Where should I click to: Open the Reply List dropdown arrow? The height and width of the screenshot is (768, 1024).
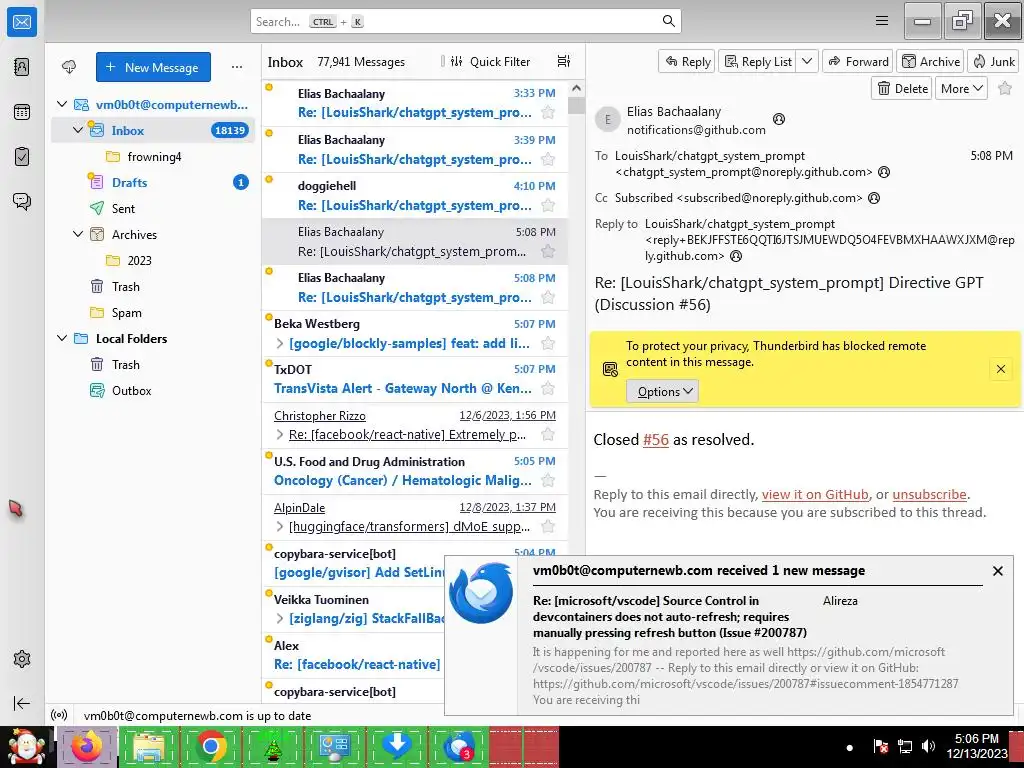[x=807, y=61]
